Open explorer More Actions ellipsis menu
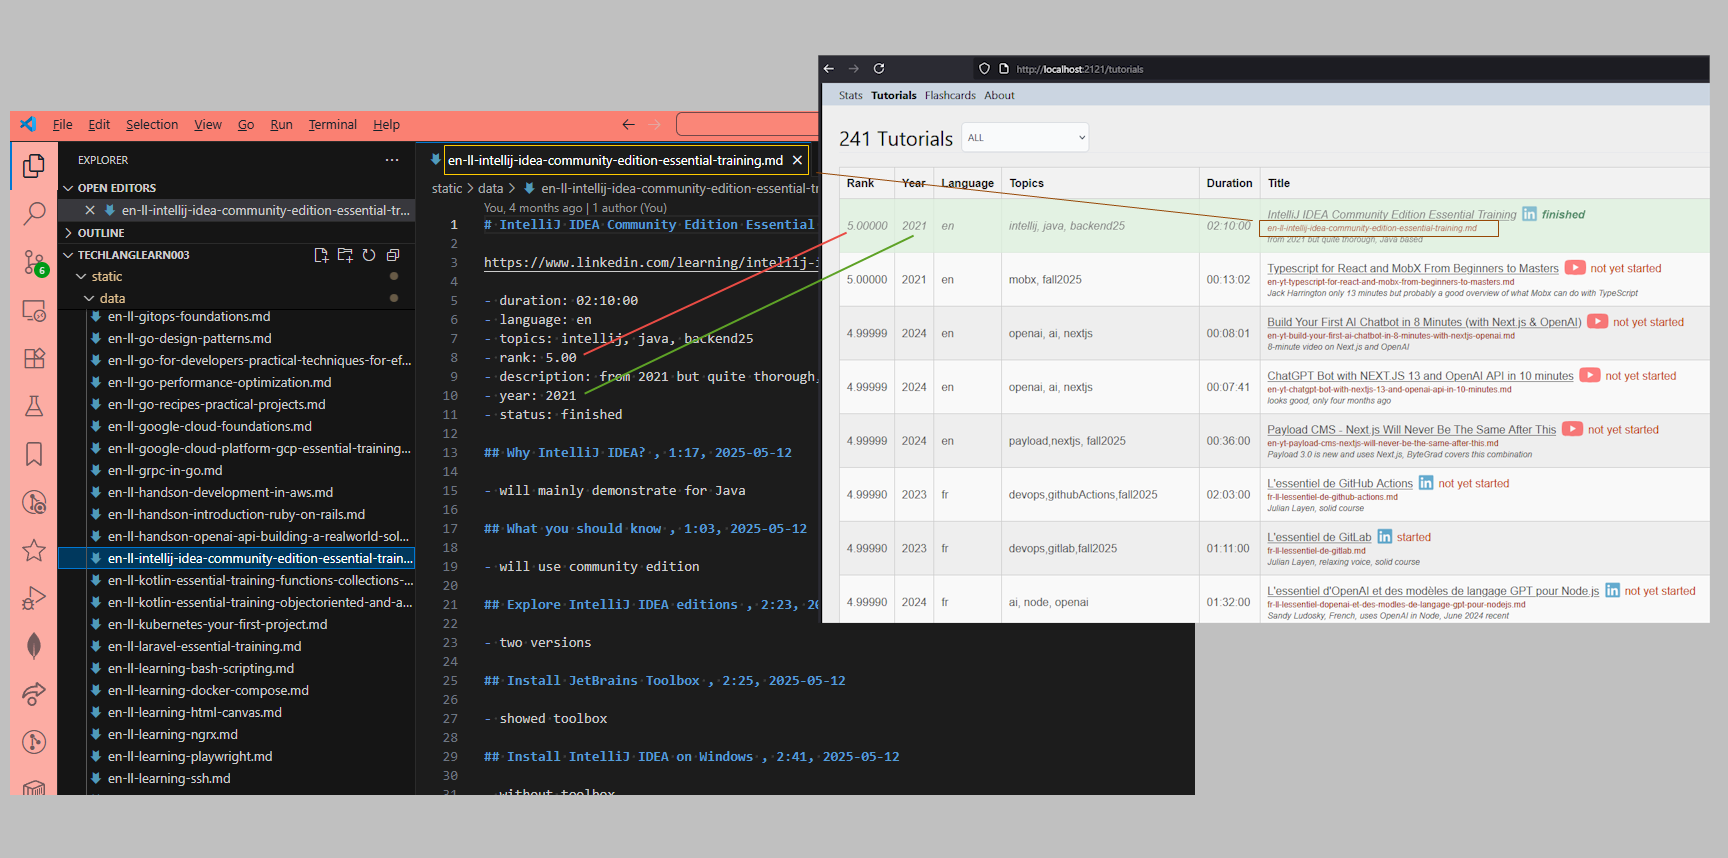Screen dimensions: 1728x858 pos(392,160)
